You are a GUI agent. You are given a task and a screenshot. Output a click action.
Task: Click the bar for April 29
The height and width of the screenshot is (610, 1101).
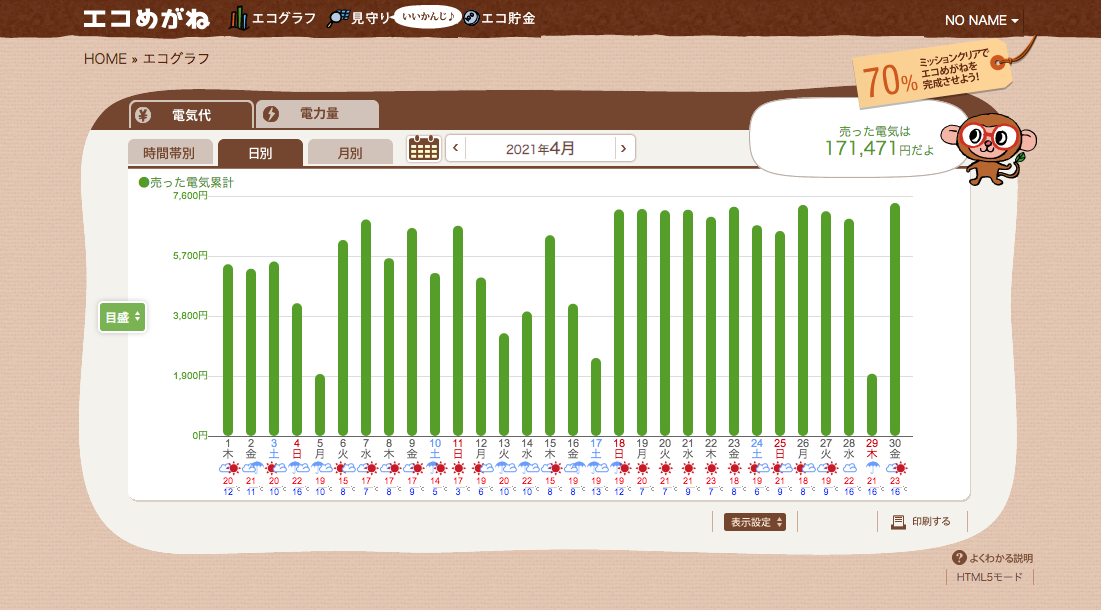(x=872, y=405)
